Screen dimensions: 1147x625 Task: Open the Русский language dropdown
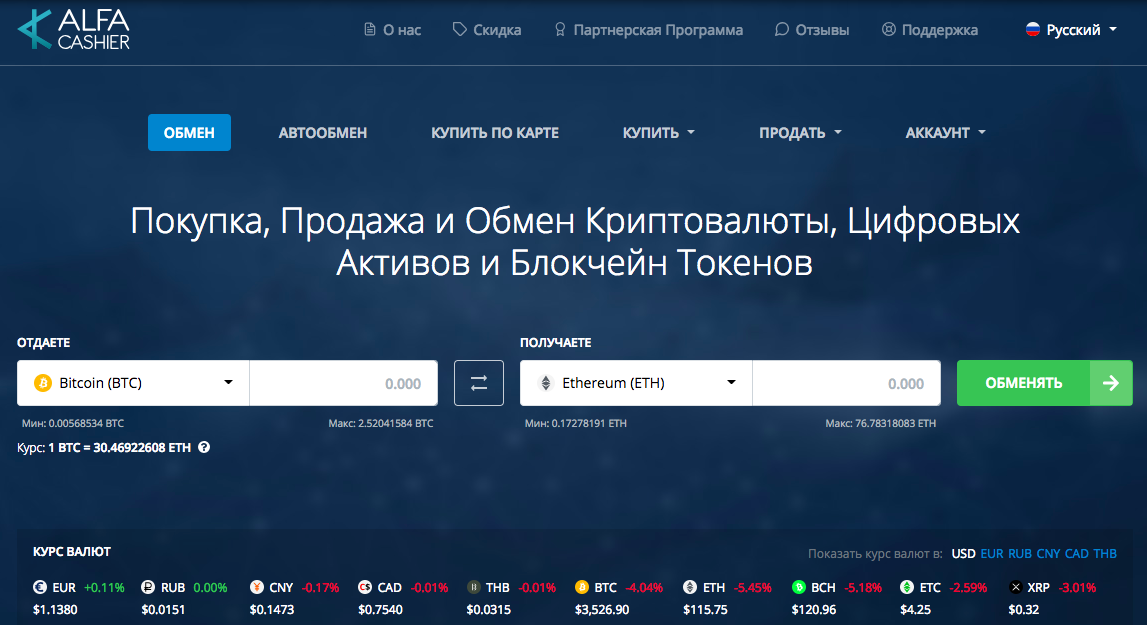1072,29
